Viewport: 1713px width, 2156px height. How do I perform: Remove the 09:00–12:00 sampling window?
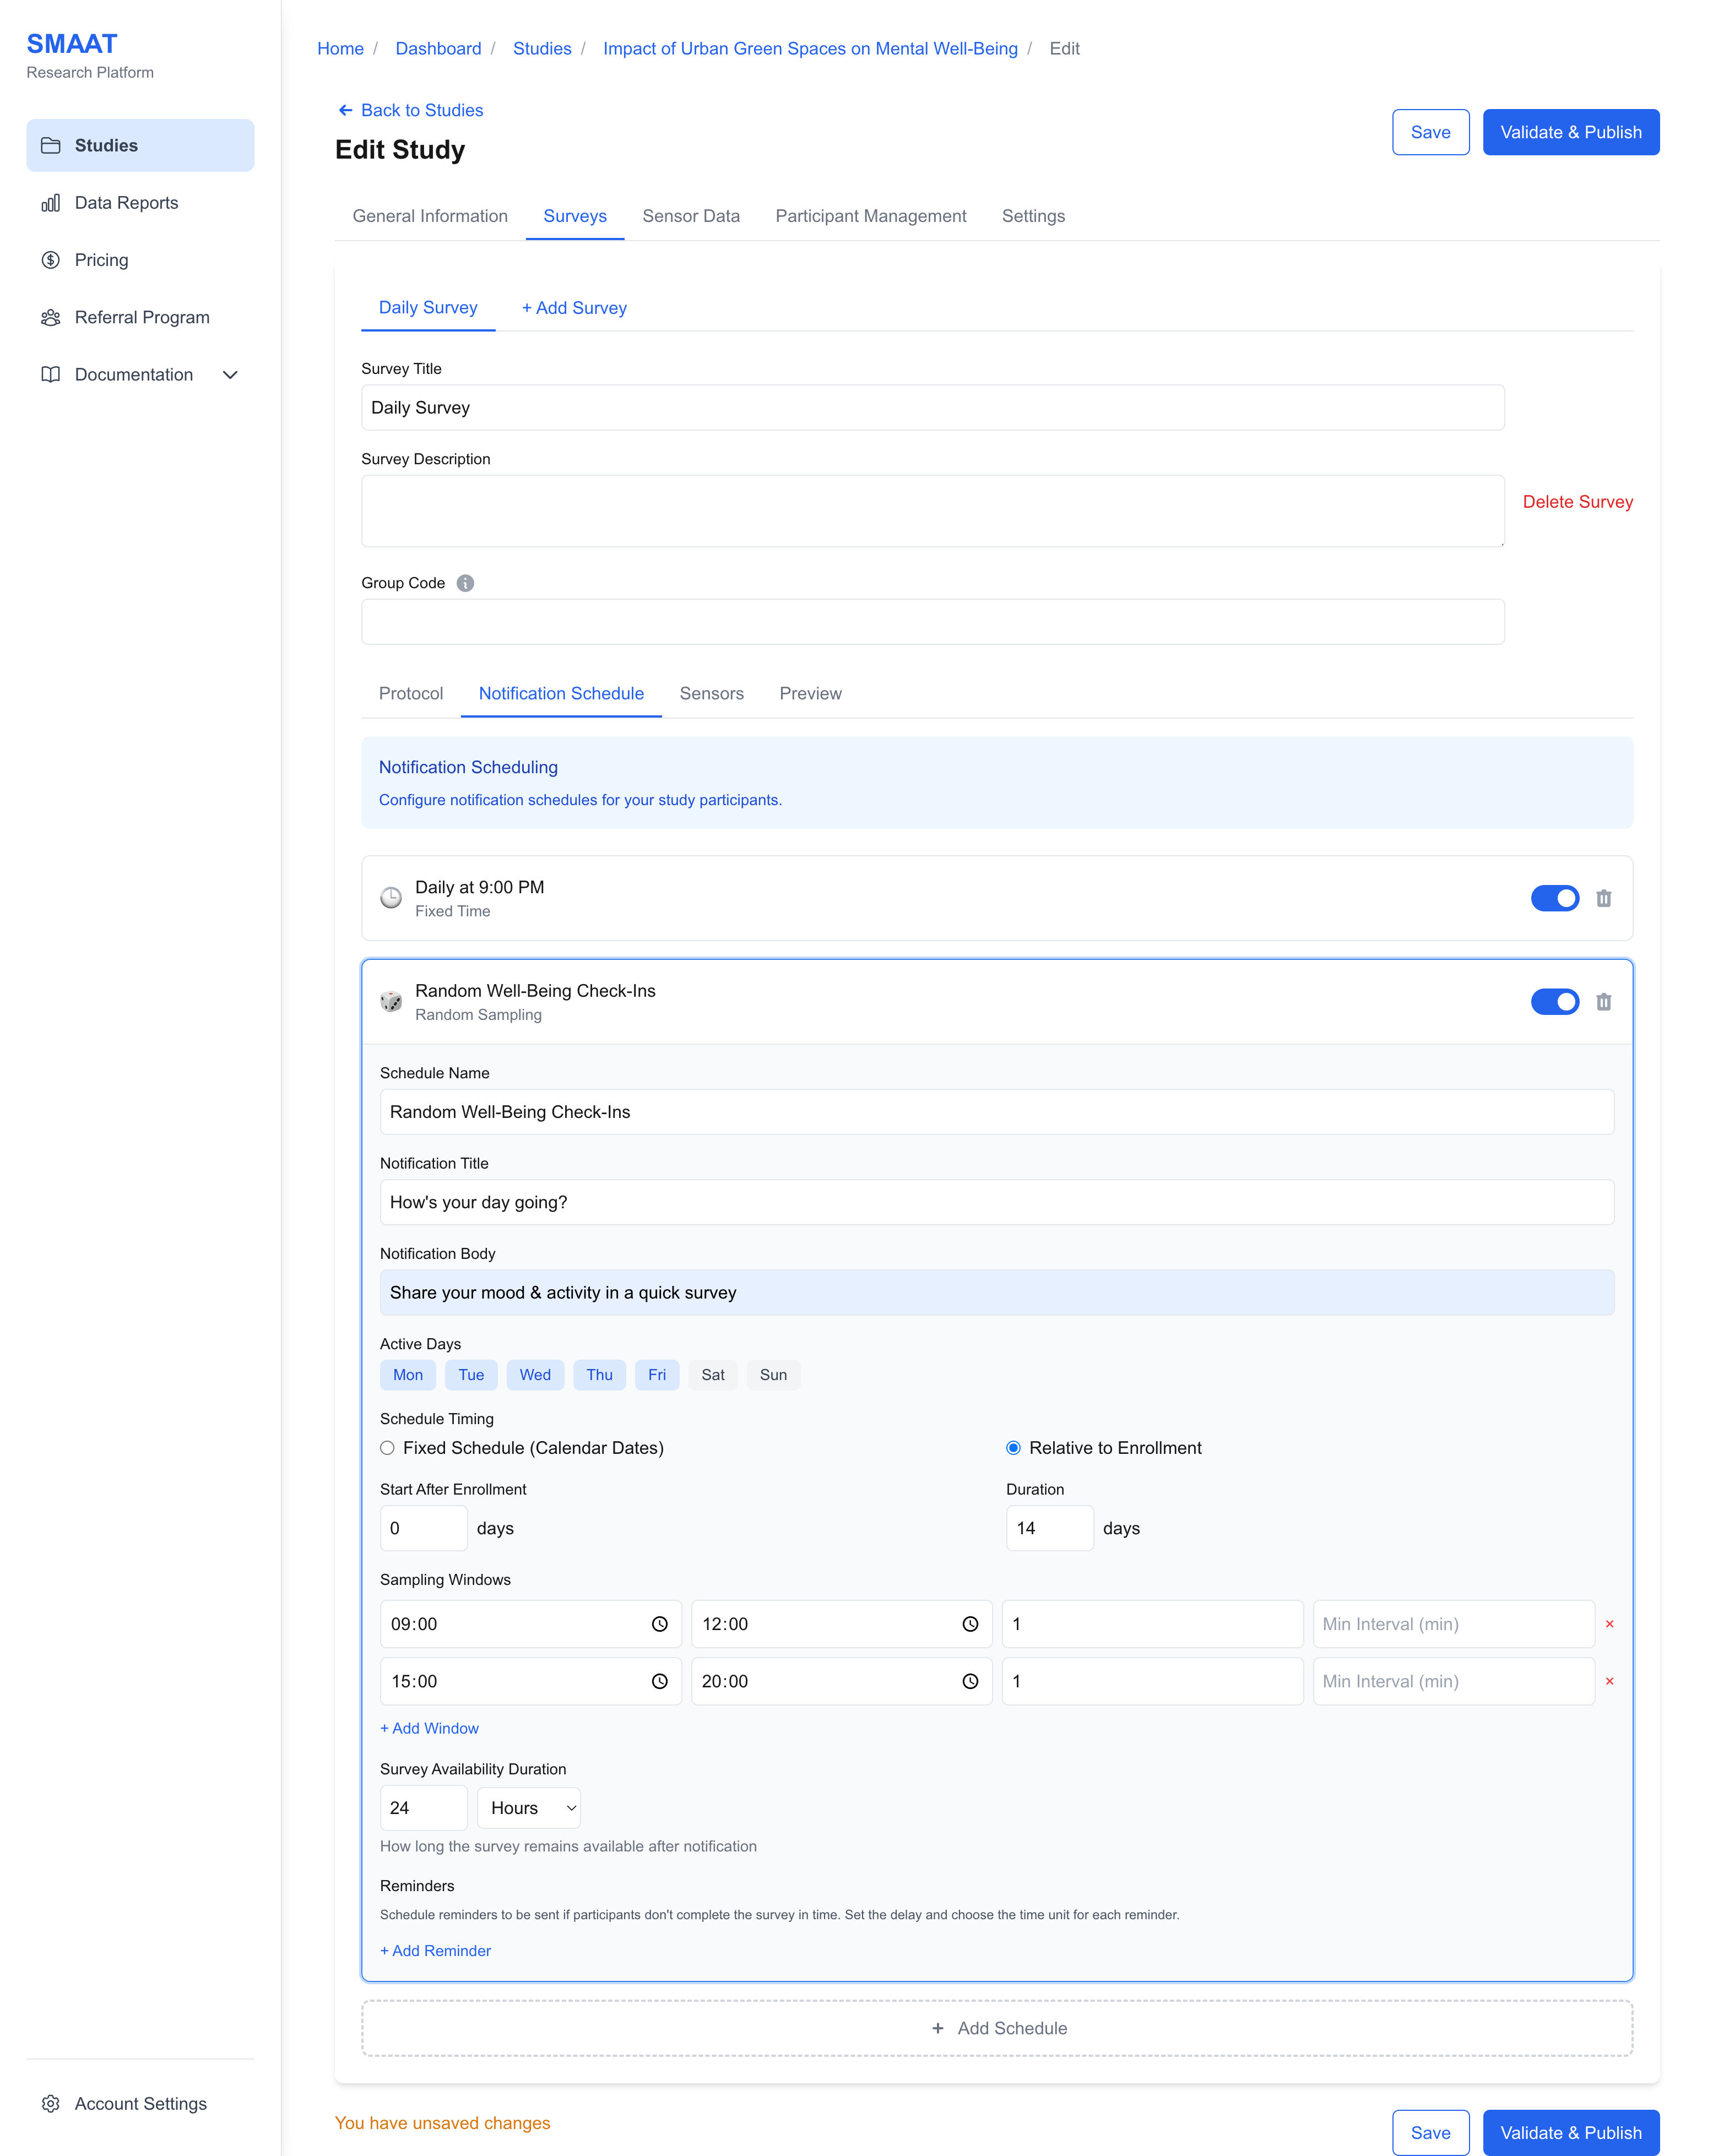point(1609,1624)
